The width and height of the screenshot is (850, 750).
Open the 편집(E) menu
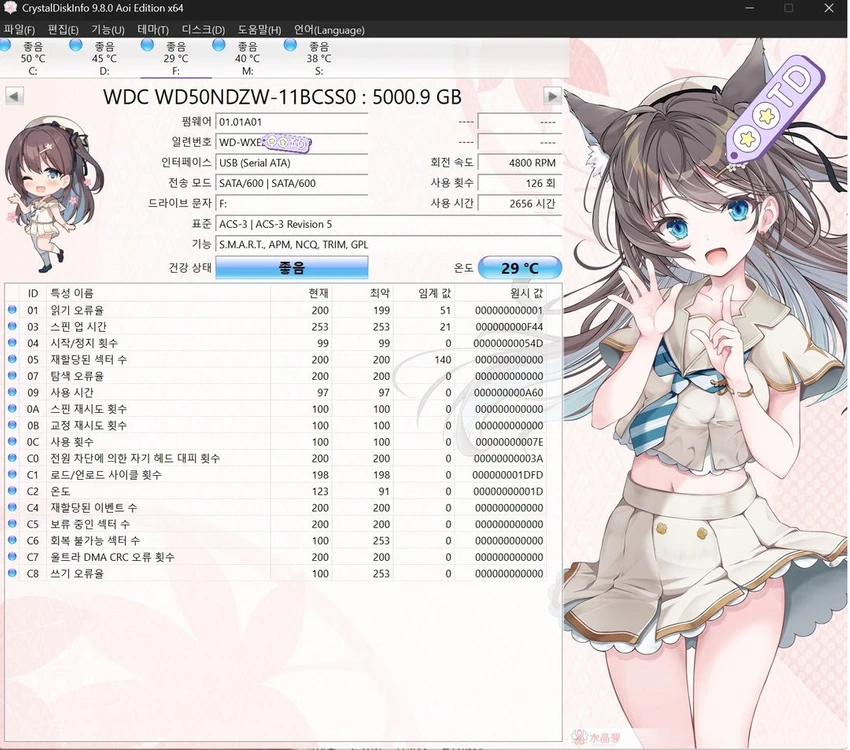coord(63,30)
